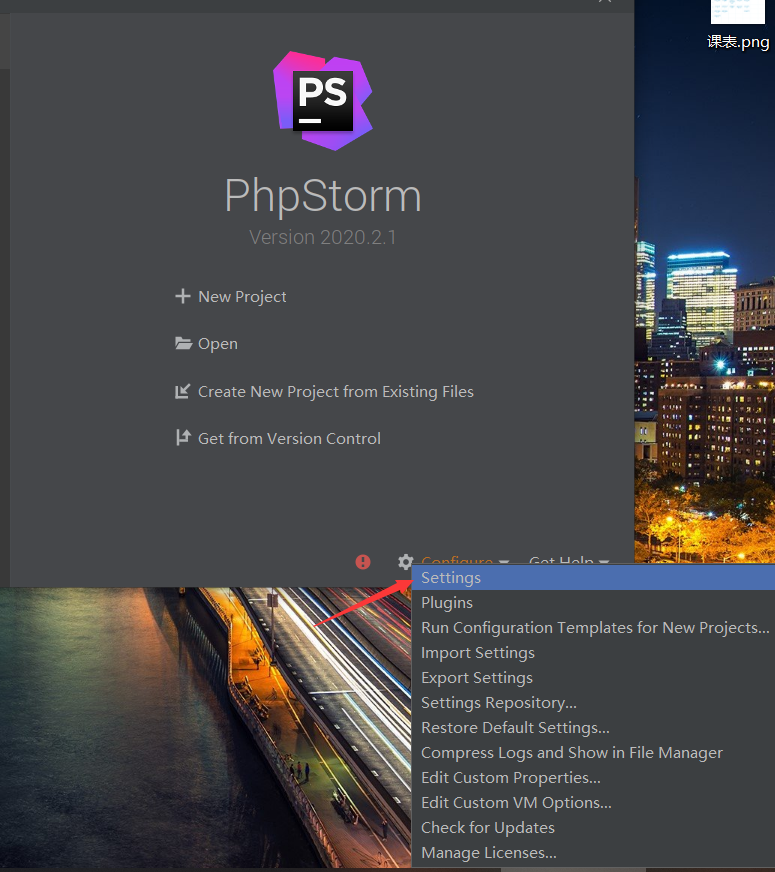This screenshot has height=872, width=775.
Task: Open the 课表.png desktop file
Action: [x=738, y=25]
